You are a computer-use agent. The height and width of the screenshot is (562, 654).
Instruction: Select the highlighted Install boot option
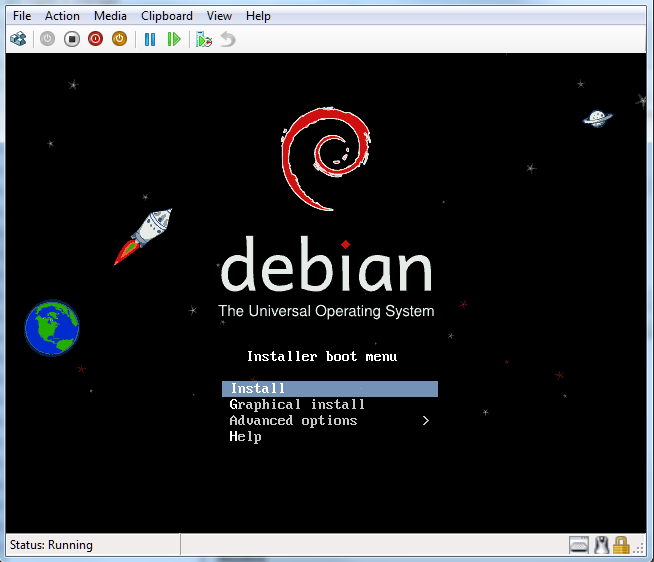coord(330,388)
